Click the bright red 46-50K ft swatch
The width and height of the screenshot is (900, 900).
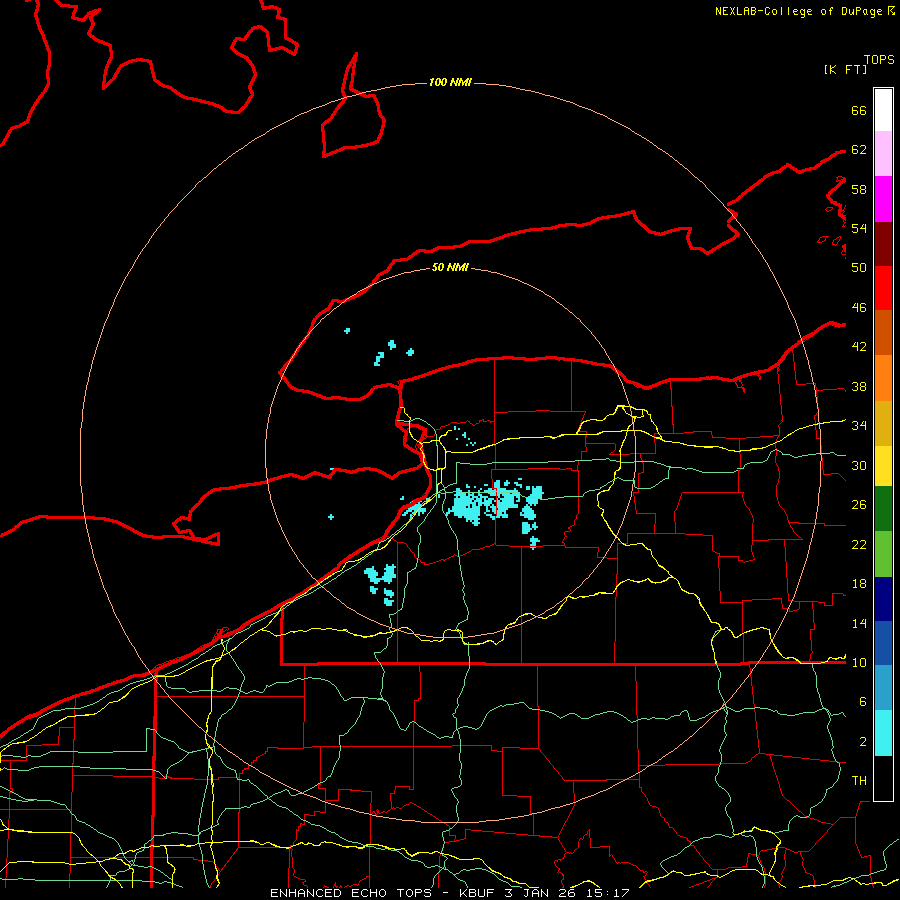[883, 288]
